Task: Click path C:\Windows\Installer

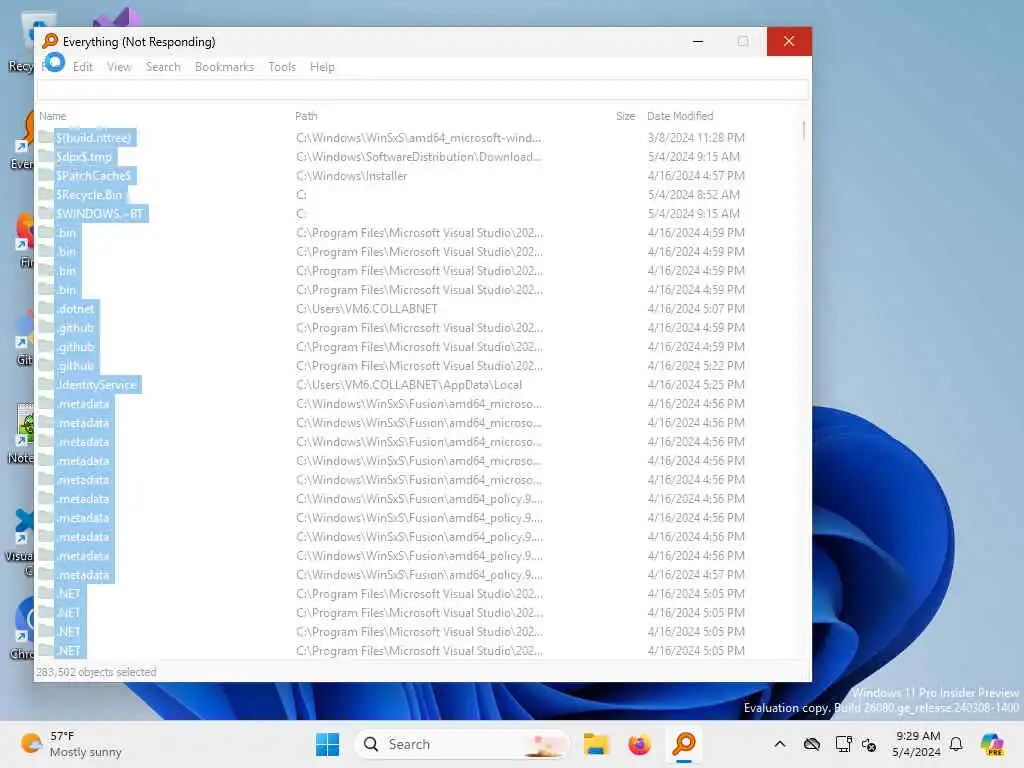Action: [351, 176]
